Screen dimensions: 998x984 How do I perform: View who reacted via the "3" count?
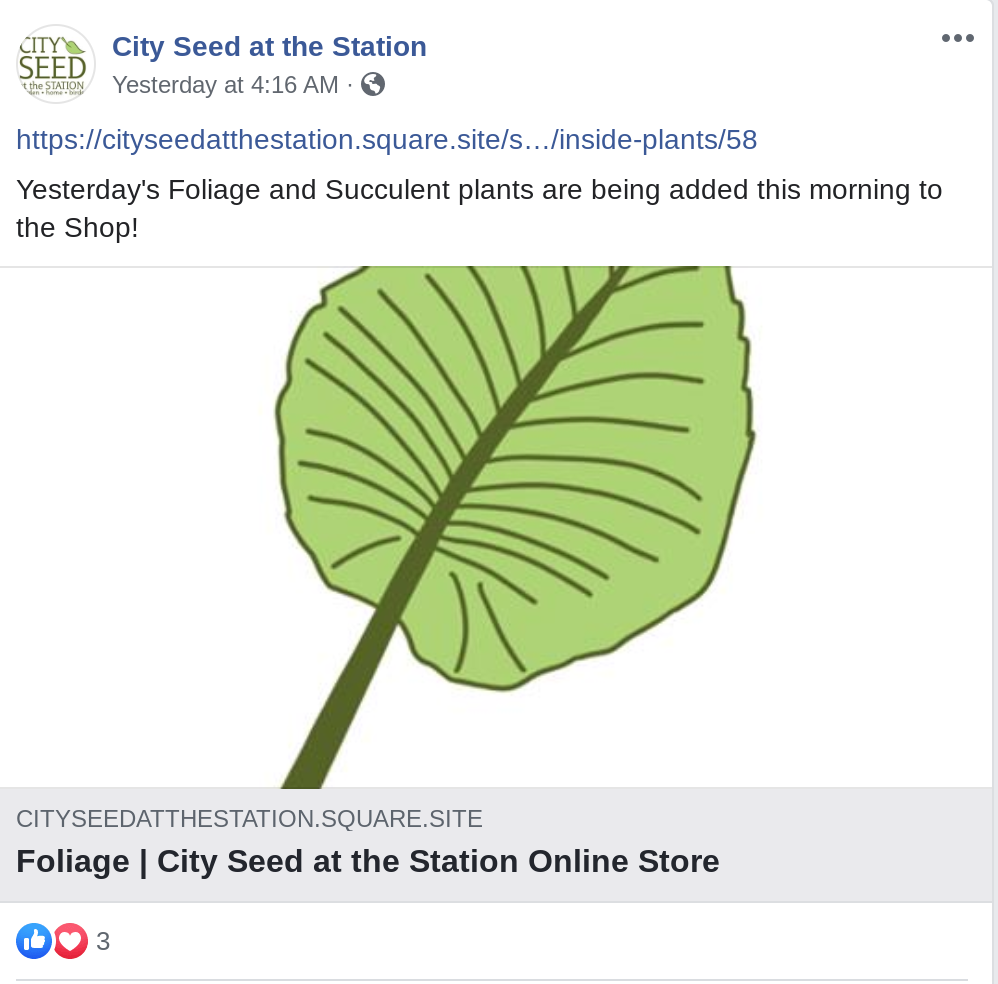[103, 941]
